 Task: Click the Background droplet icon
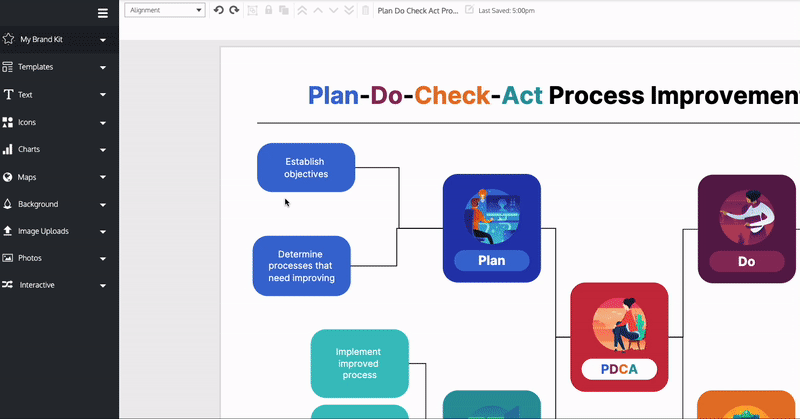point(8,204)
